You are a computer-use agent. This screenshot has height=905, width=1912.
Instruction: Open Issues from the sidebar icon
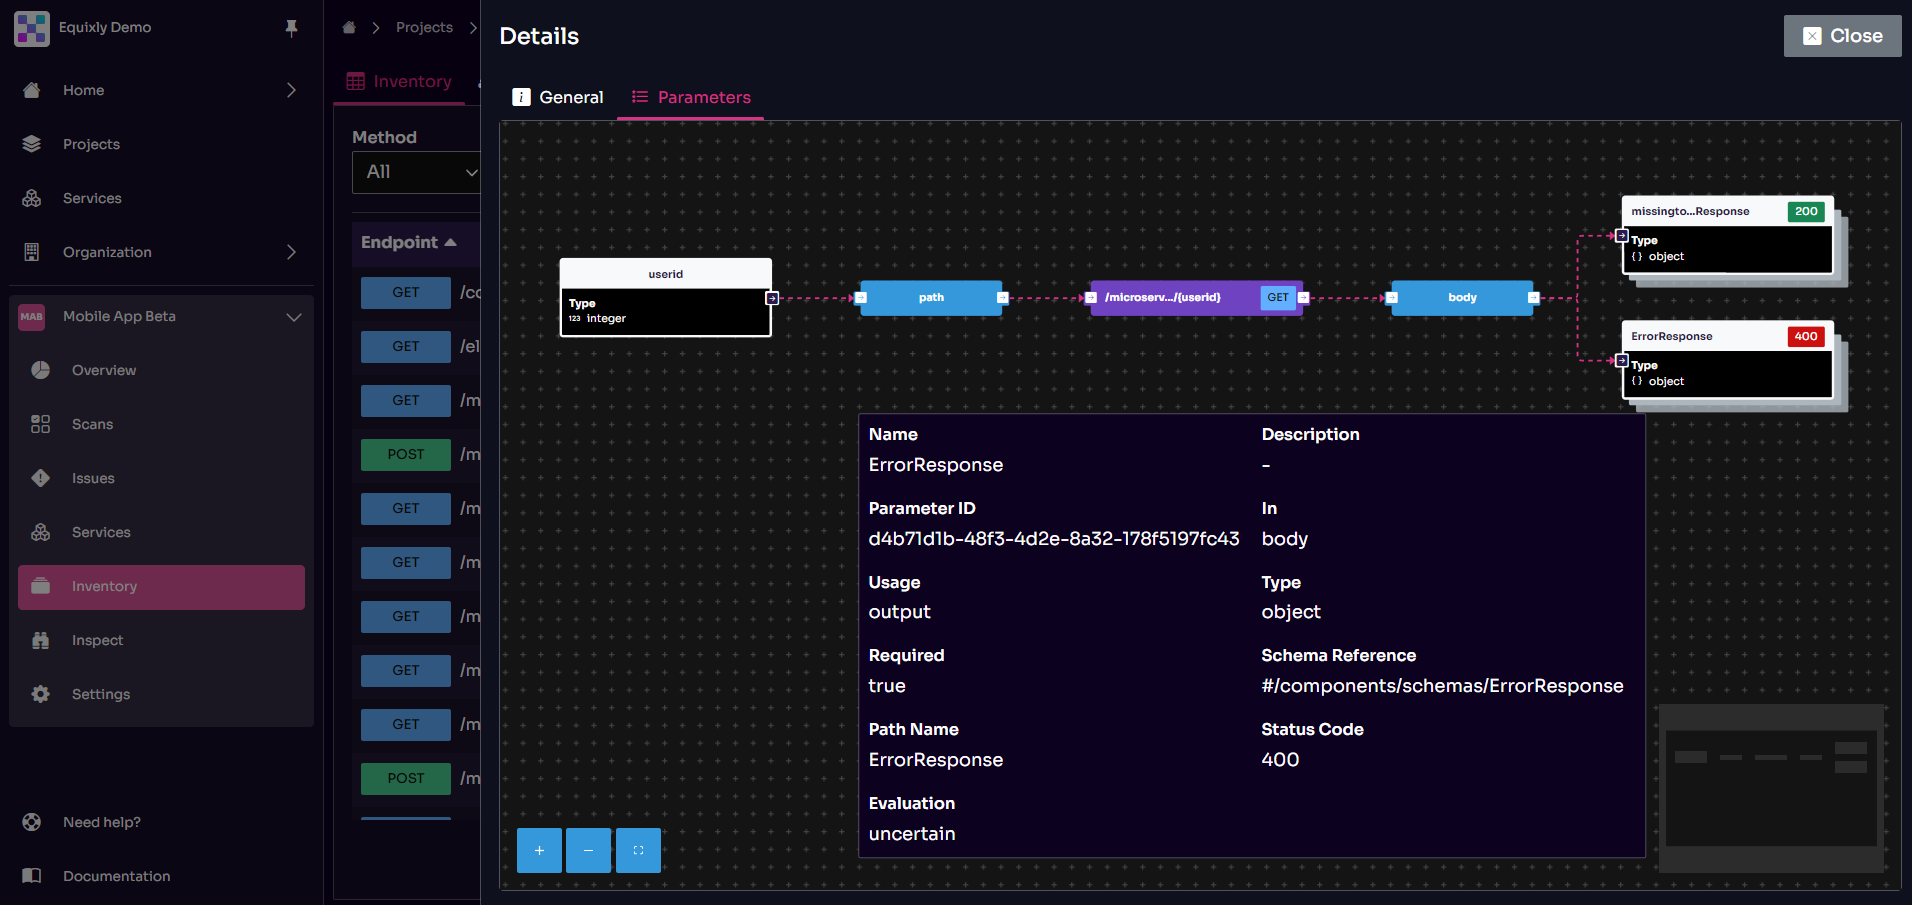(x=40, y=478)
